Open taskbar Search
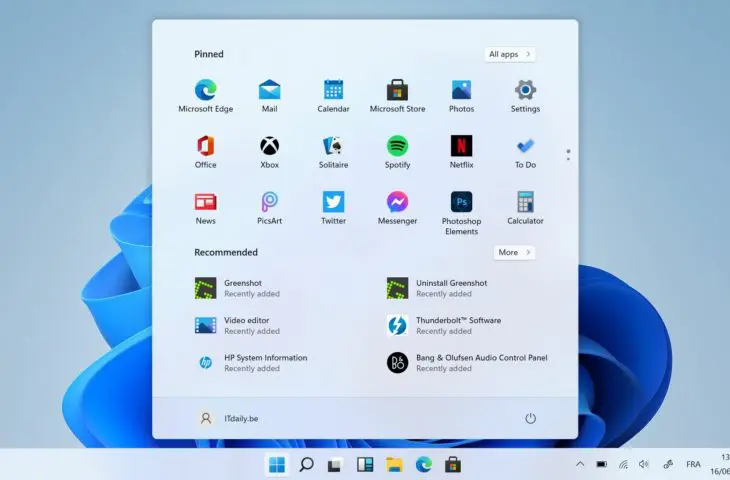The height and width of the screenshot is (480, 730). click(306, 464)
